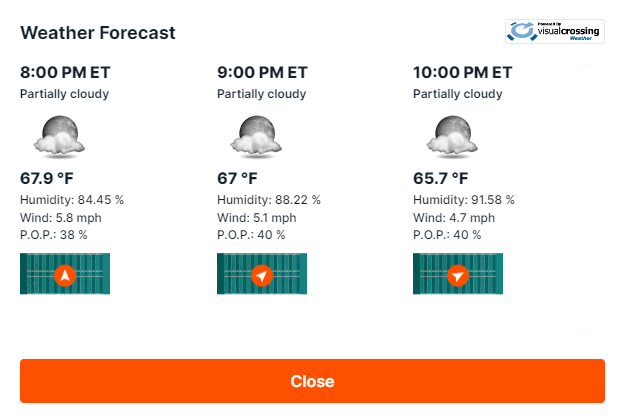Click the 8:00 PM ET time heading
The width and height of the screenshot is (625, 420).
[65, 73]
